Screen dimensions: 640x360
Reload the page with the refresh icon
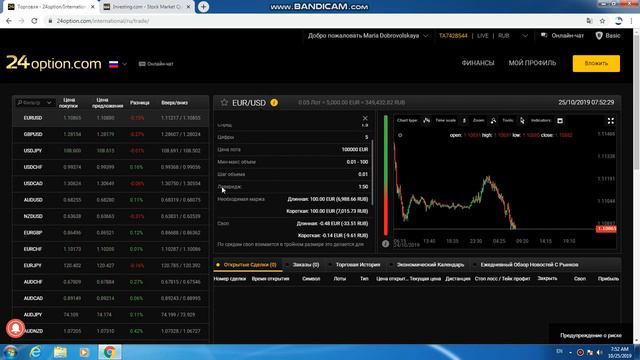click(34, 21)
